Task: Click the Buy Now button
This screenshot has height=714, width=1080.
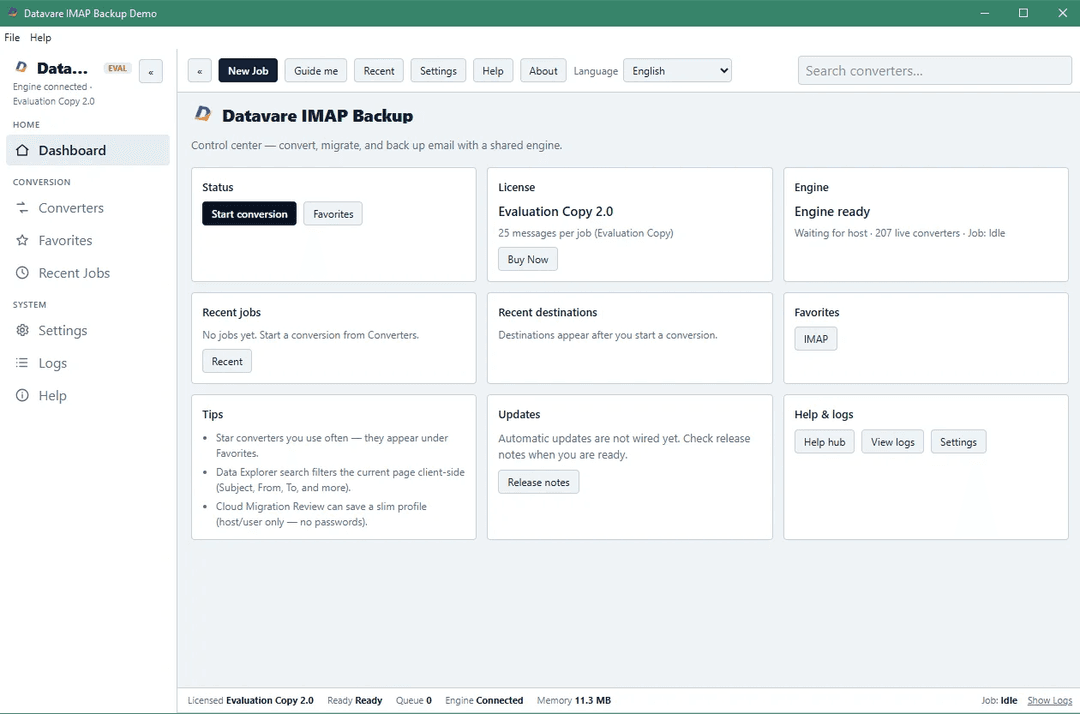Action: click(x=528, y=259)
